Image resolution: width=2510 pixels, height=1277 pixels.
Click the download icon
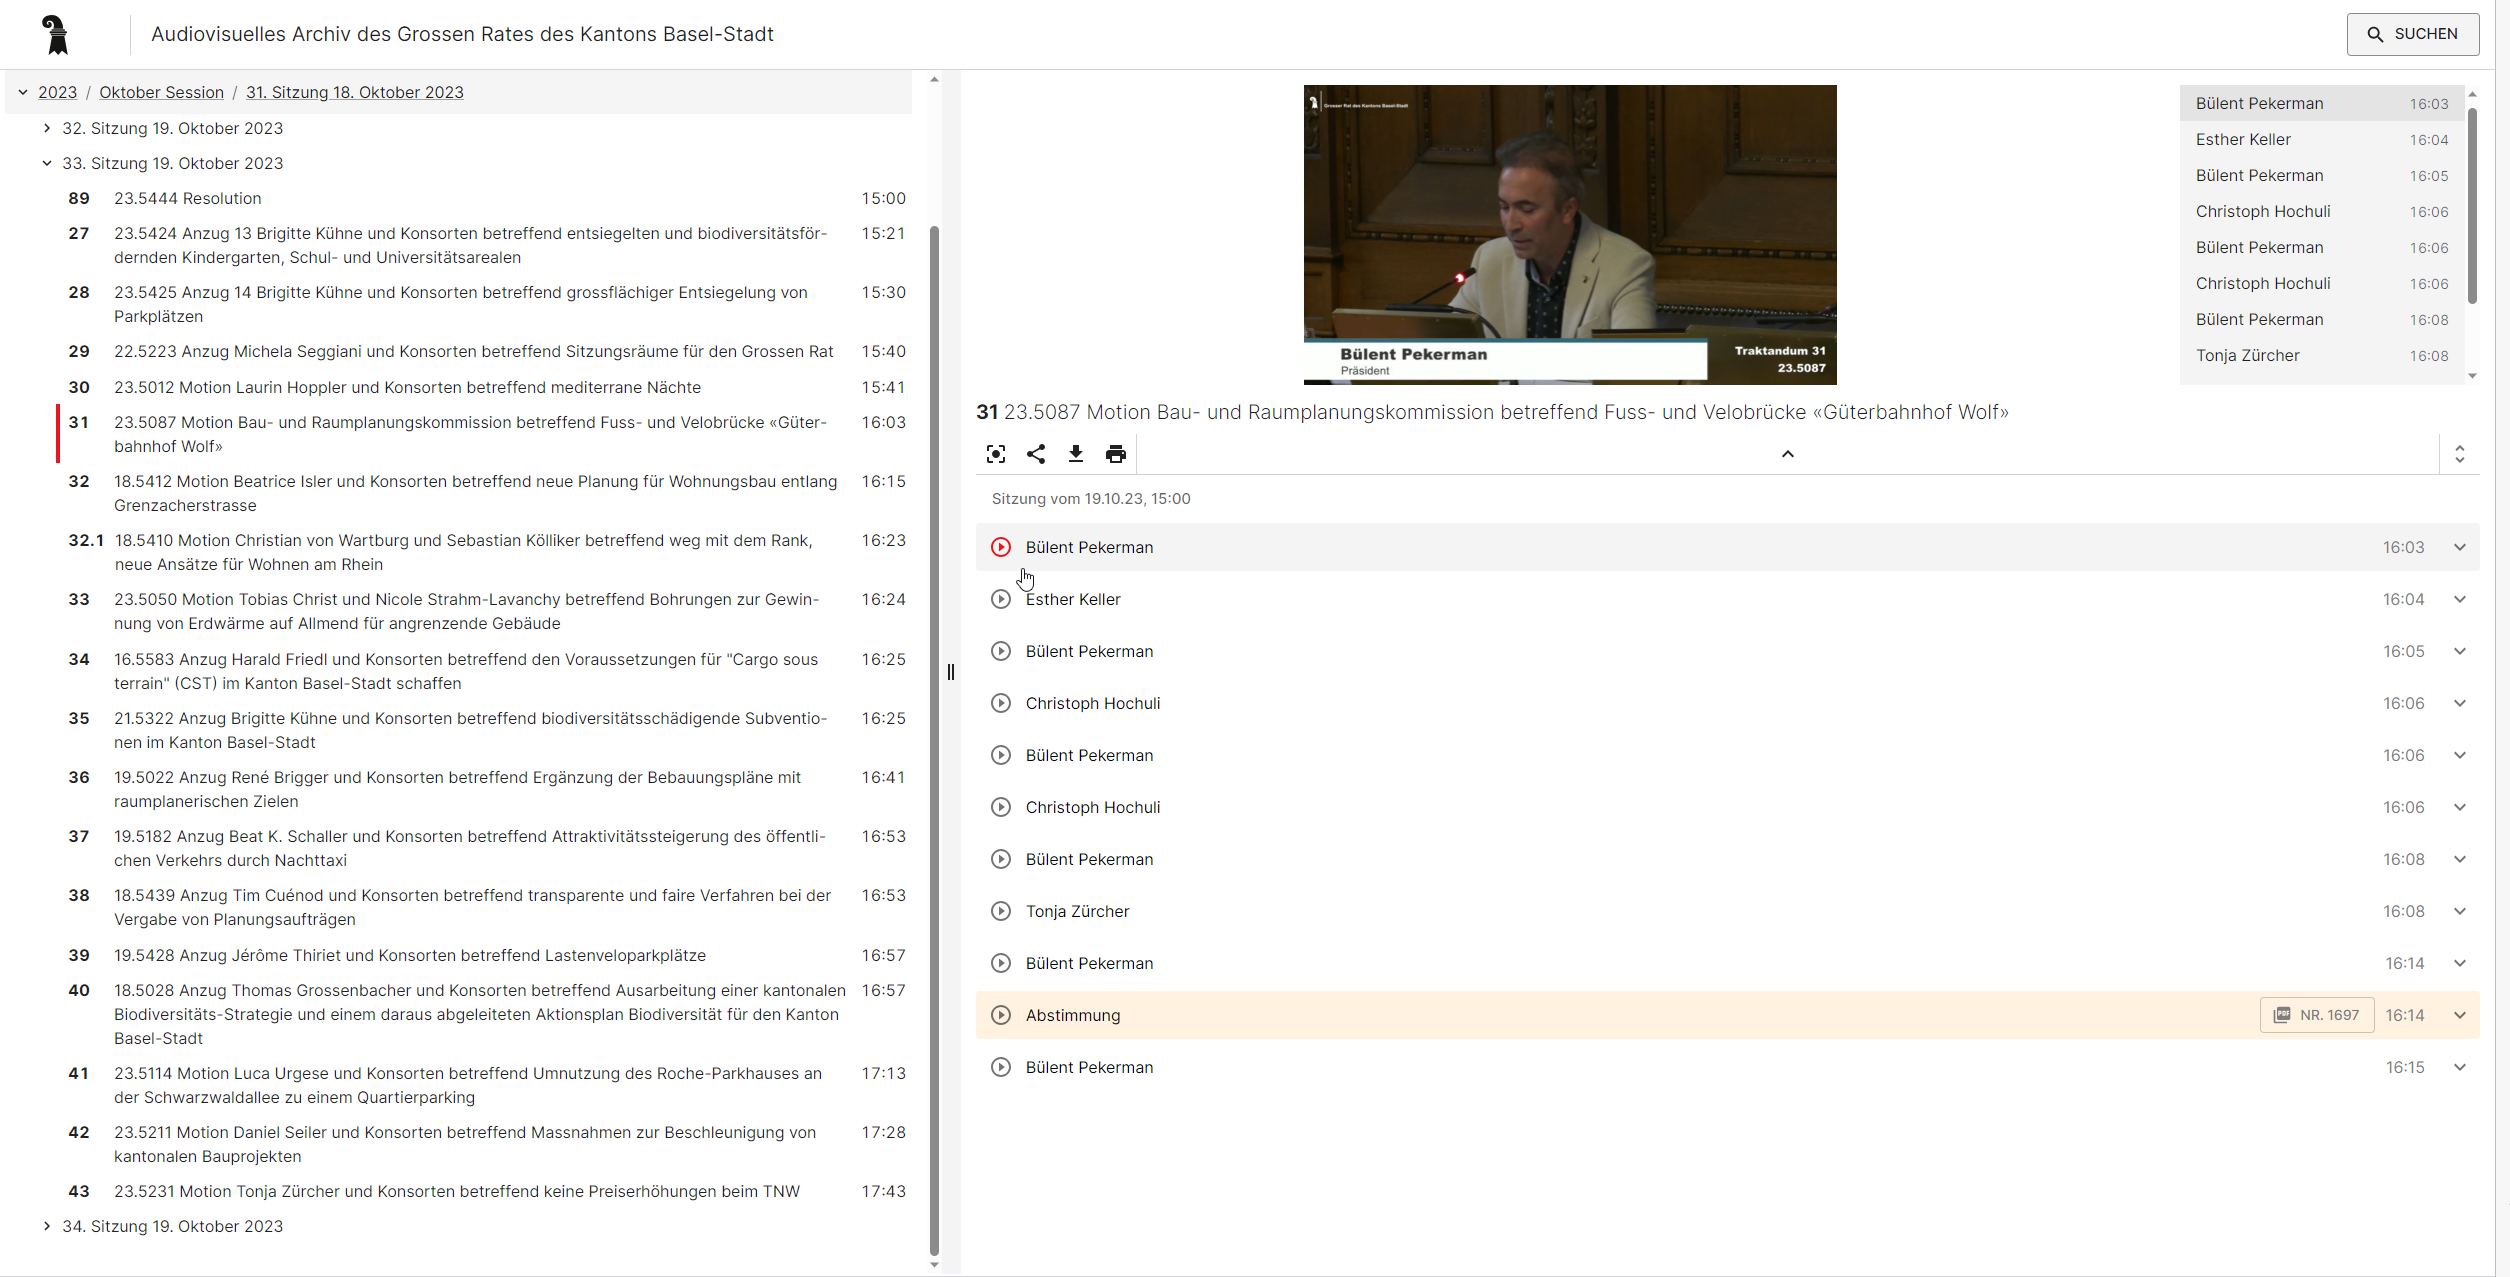[1076, 454]
